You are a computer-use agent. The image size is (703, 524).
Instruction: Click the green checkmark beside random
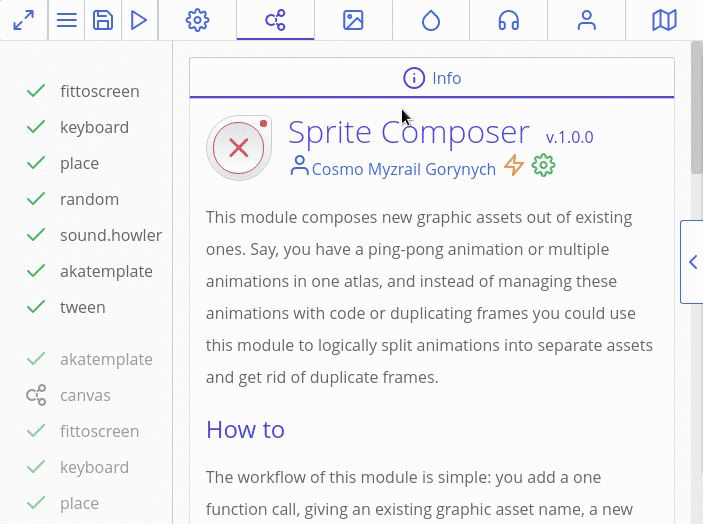click(x=36, y=198)
